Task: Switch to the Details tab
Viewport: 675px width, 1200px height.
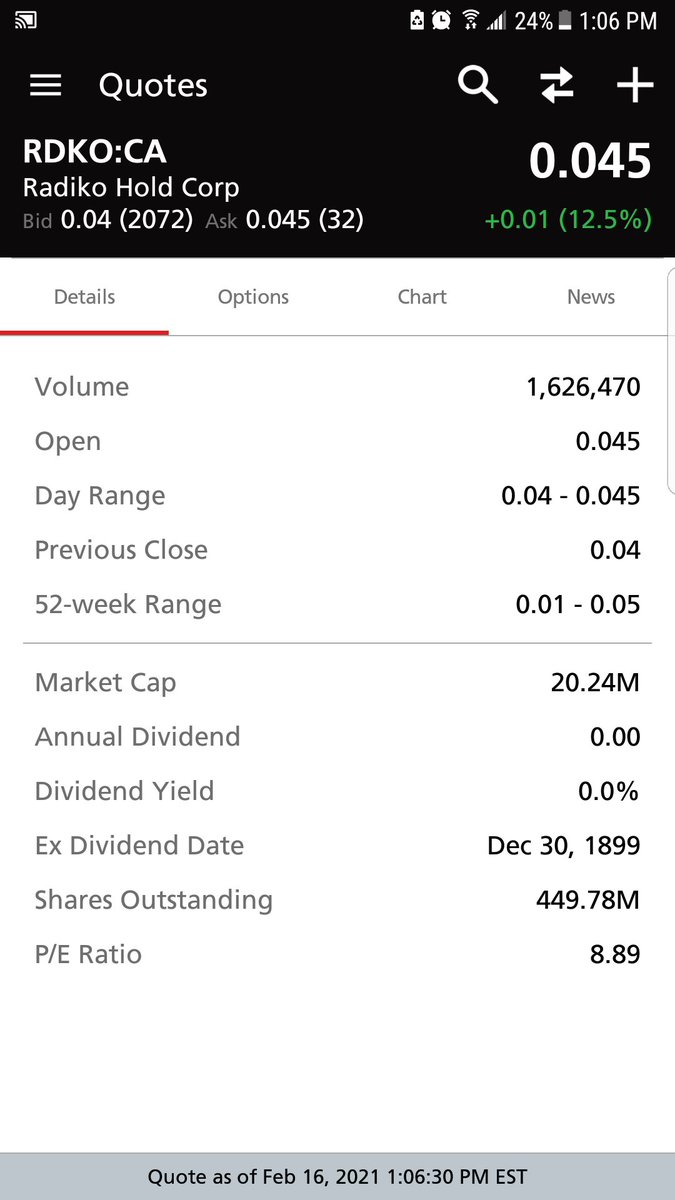Action: (x=85, y=297)
